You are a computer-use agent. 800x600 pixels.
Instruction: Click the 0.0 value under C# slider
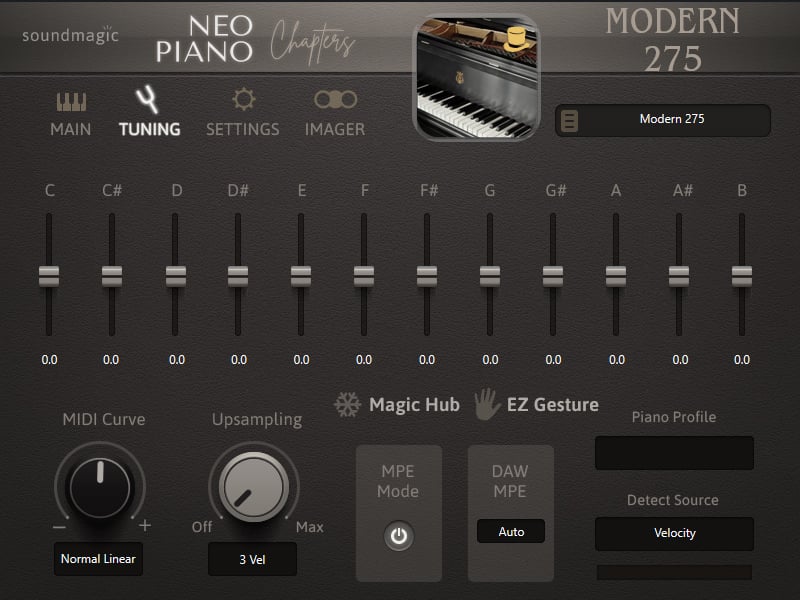[x=111, y=360]
